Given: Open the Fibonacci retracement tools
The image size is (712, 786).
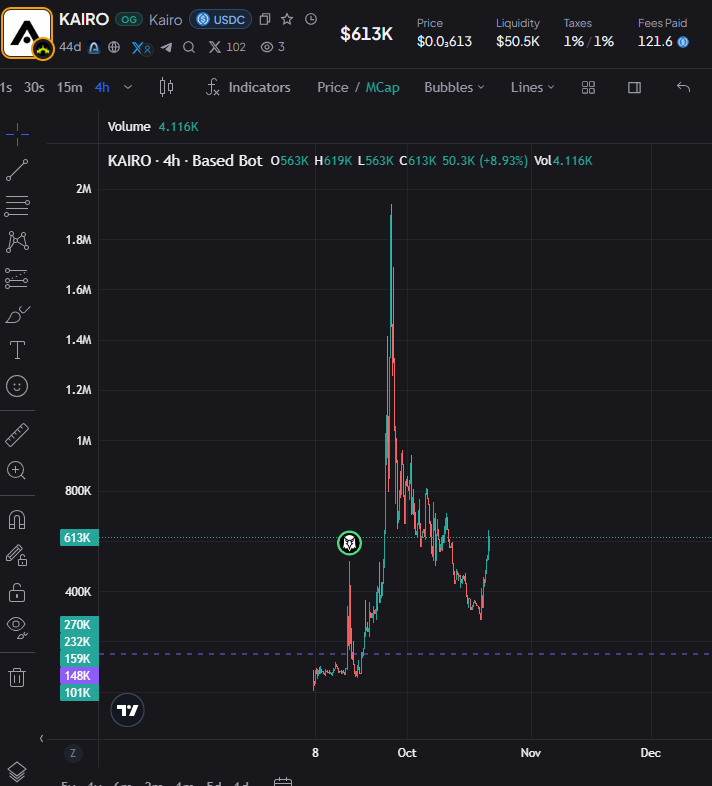Looking at the screenshot, I should (x=17, y=206).
